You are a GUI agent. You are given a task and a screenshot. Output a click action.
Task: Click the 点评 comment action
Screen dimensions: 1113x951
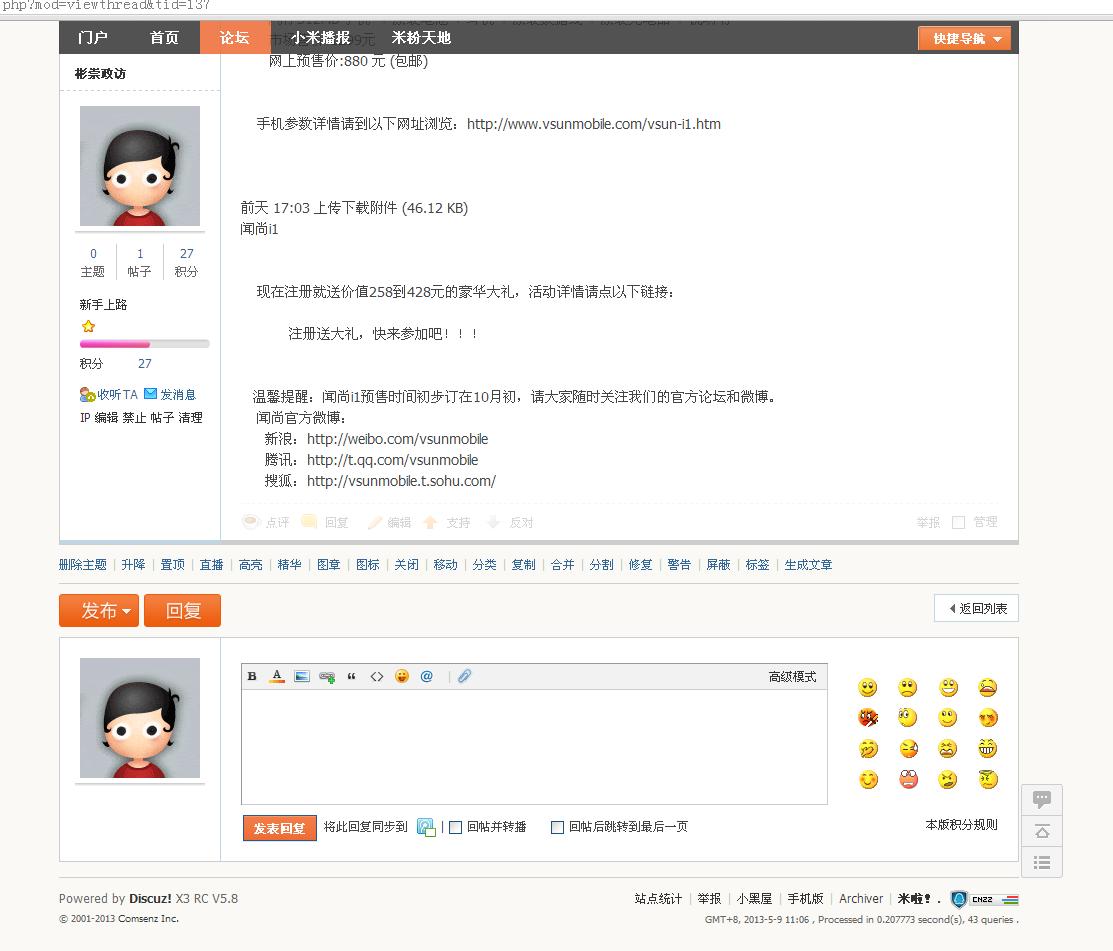point(267,522)
